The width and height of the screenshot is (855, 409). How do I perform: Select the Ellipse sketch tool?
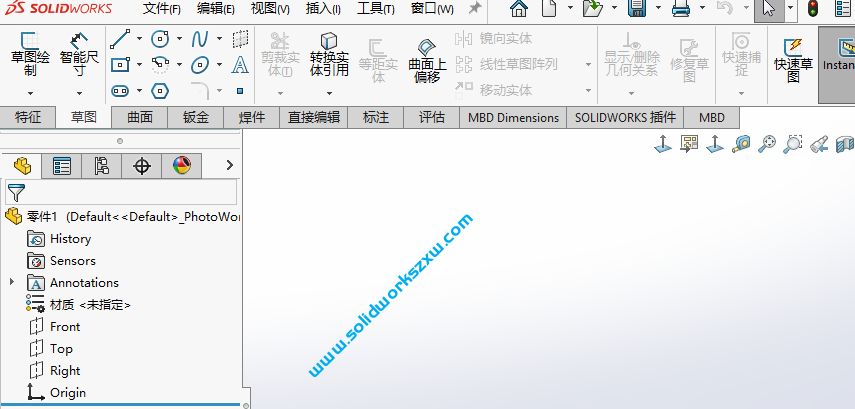pyautogui.click(x=200, y=65)
